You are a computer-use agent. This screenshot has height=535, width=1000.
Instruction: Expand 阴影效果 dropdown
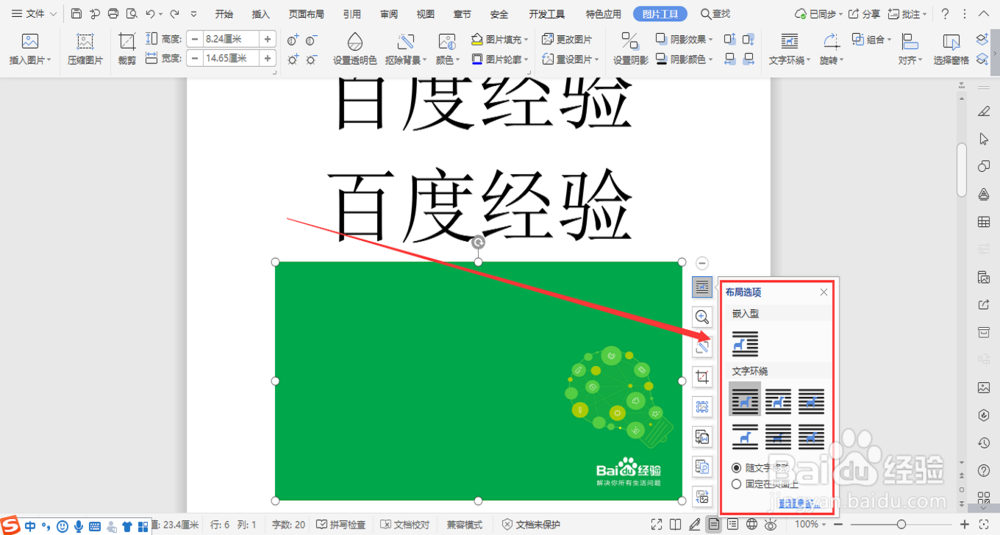(684, 40)
